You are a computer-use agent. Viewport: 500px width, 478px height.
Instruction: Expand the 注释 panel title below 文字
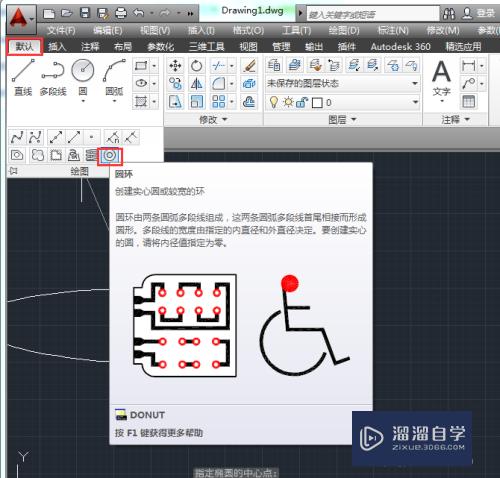[x=455, y=119]
